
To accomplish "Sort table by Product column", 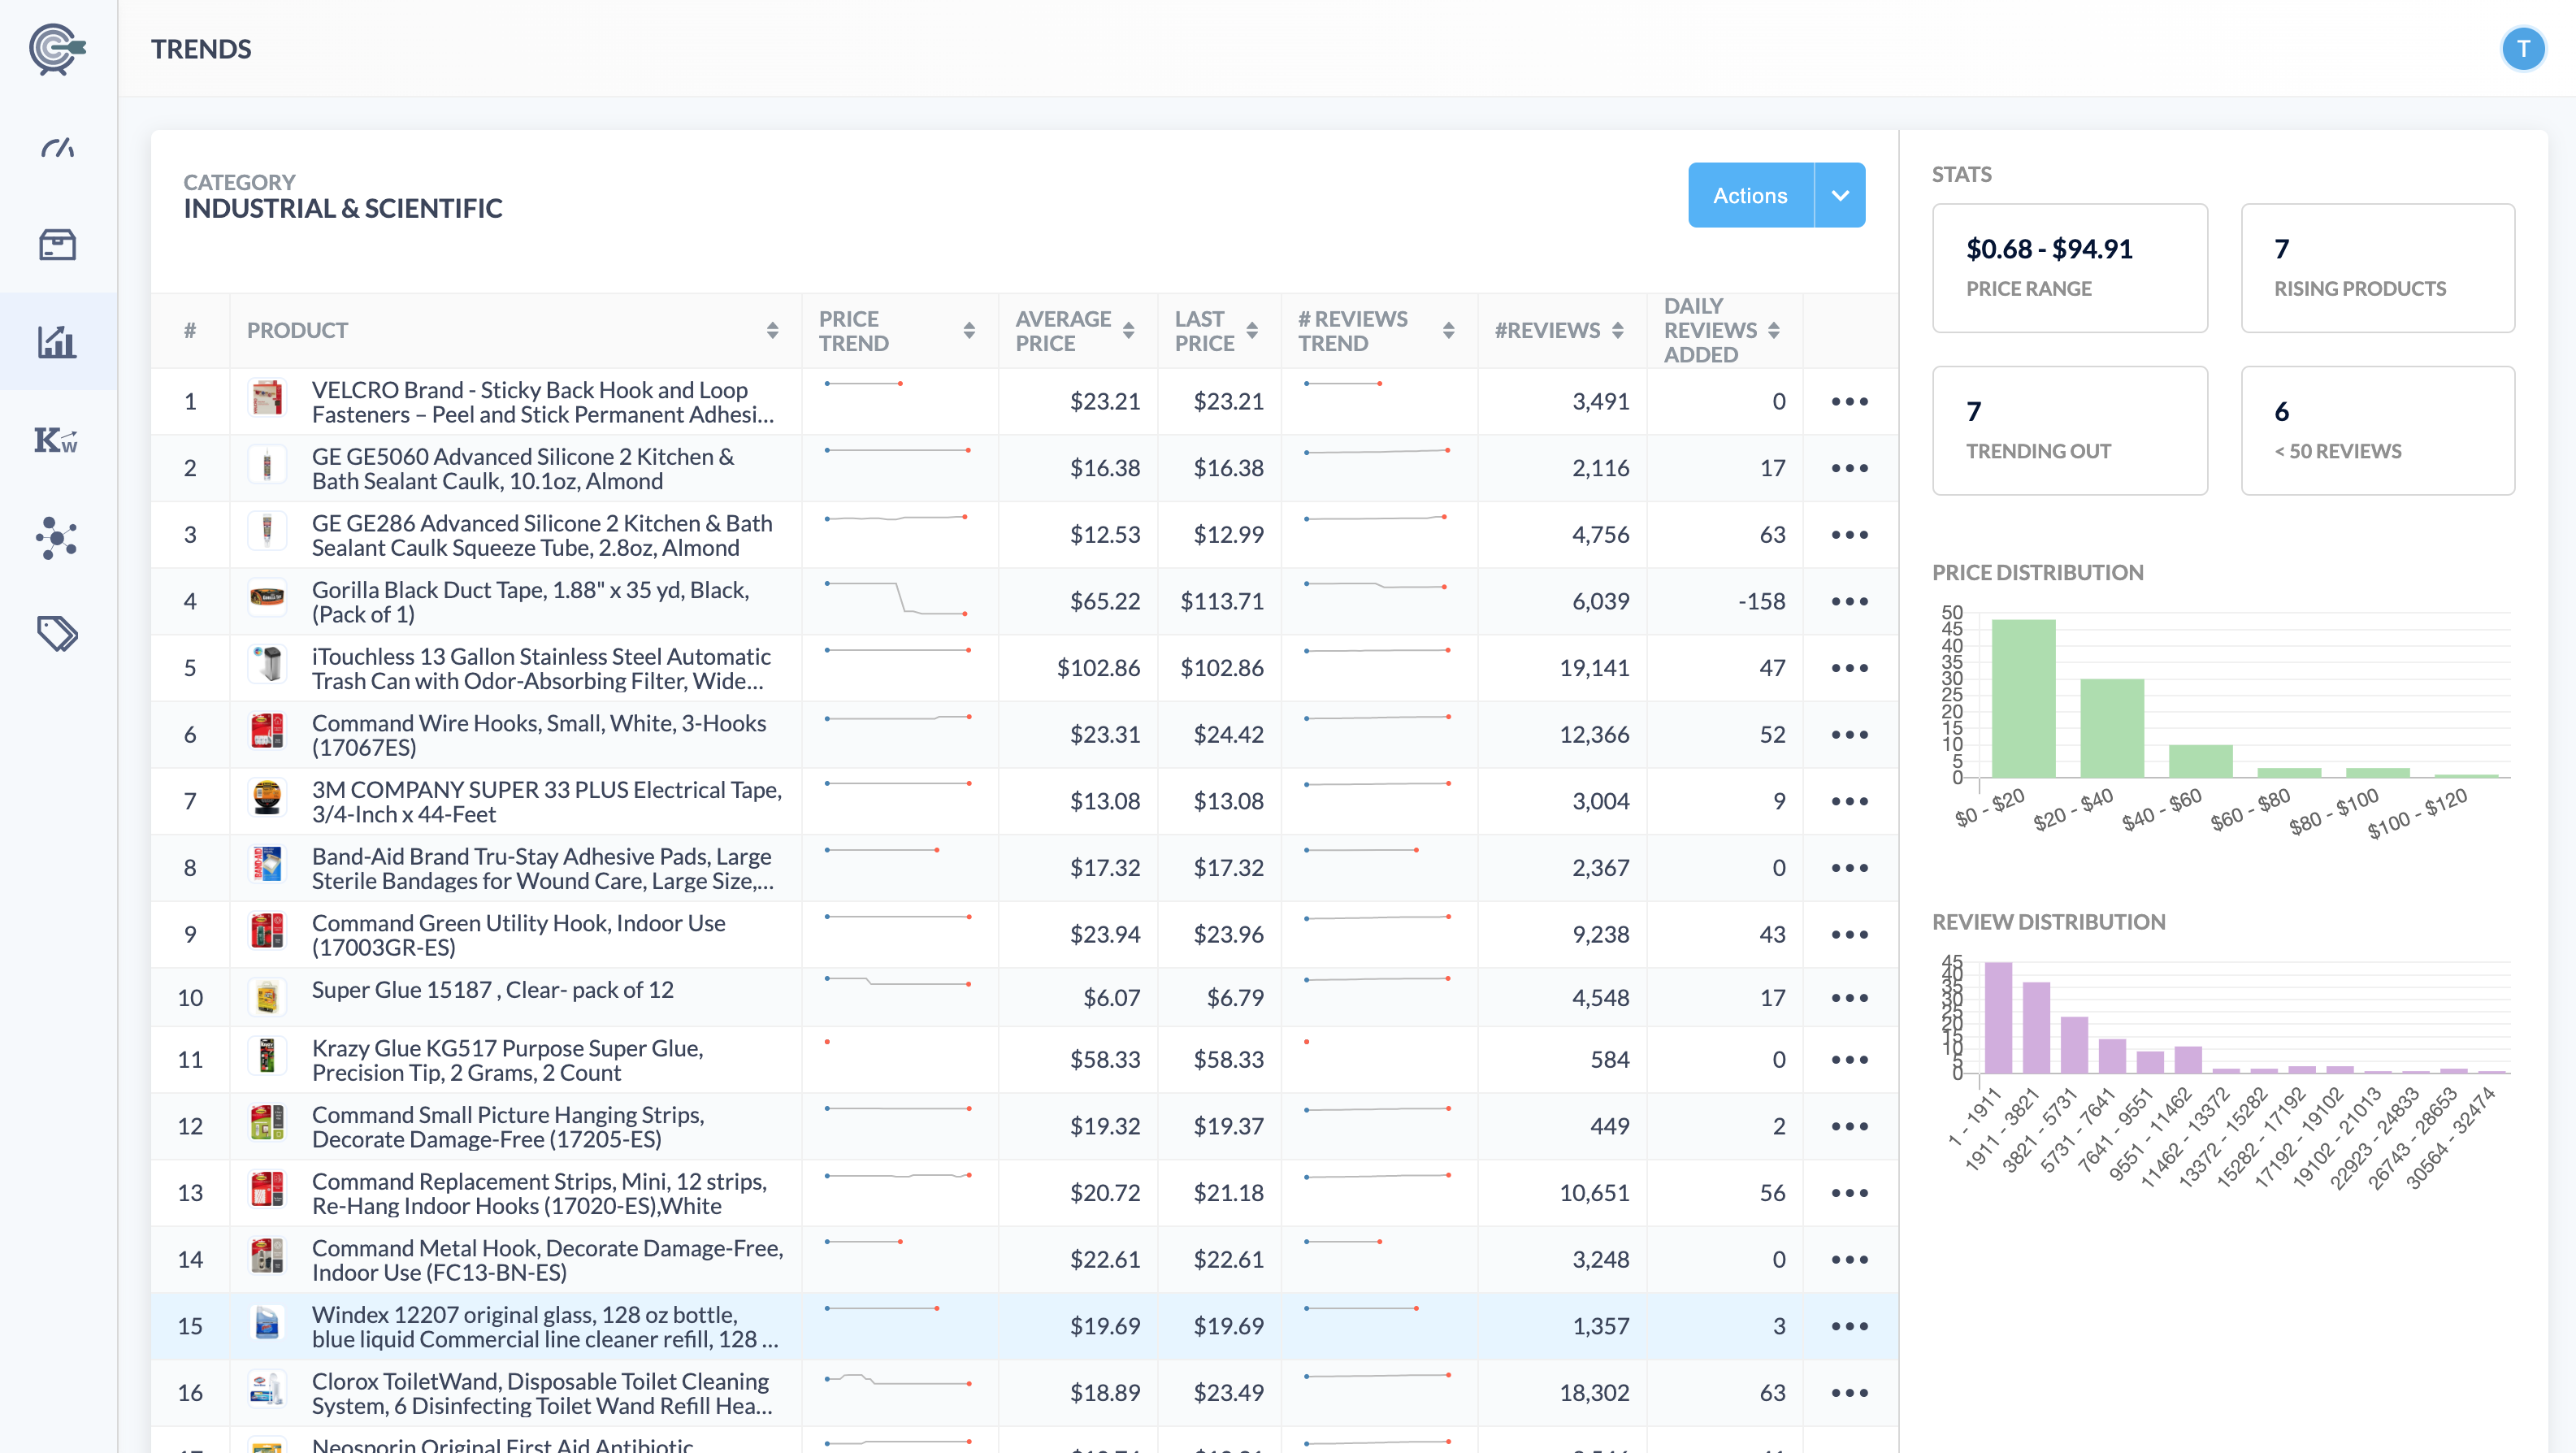I will [x=772, y=331].
